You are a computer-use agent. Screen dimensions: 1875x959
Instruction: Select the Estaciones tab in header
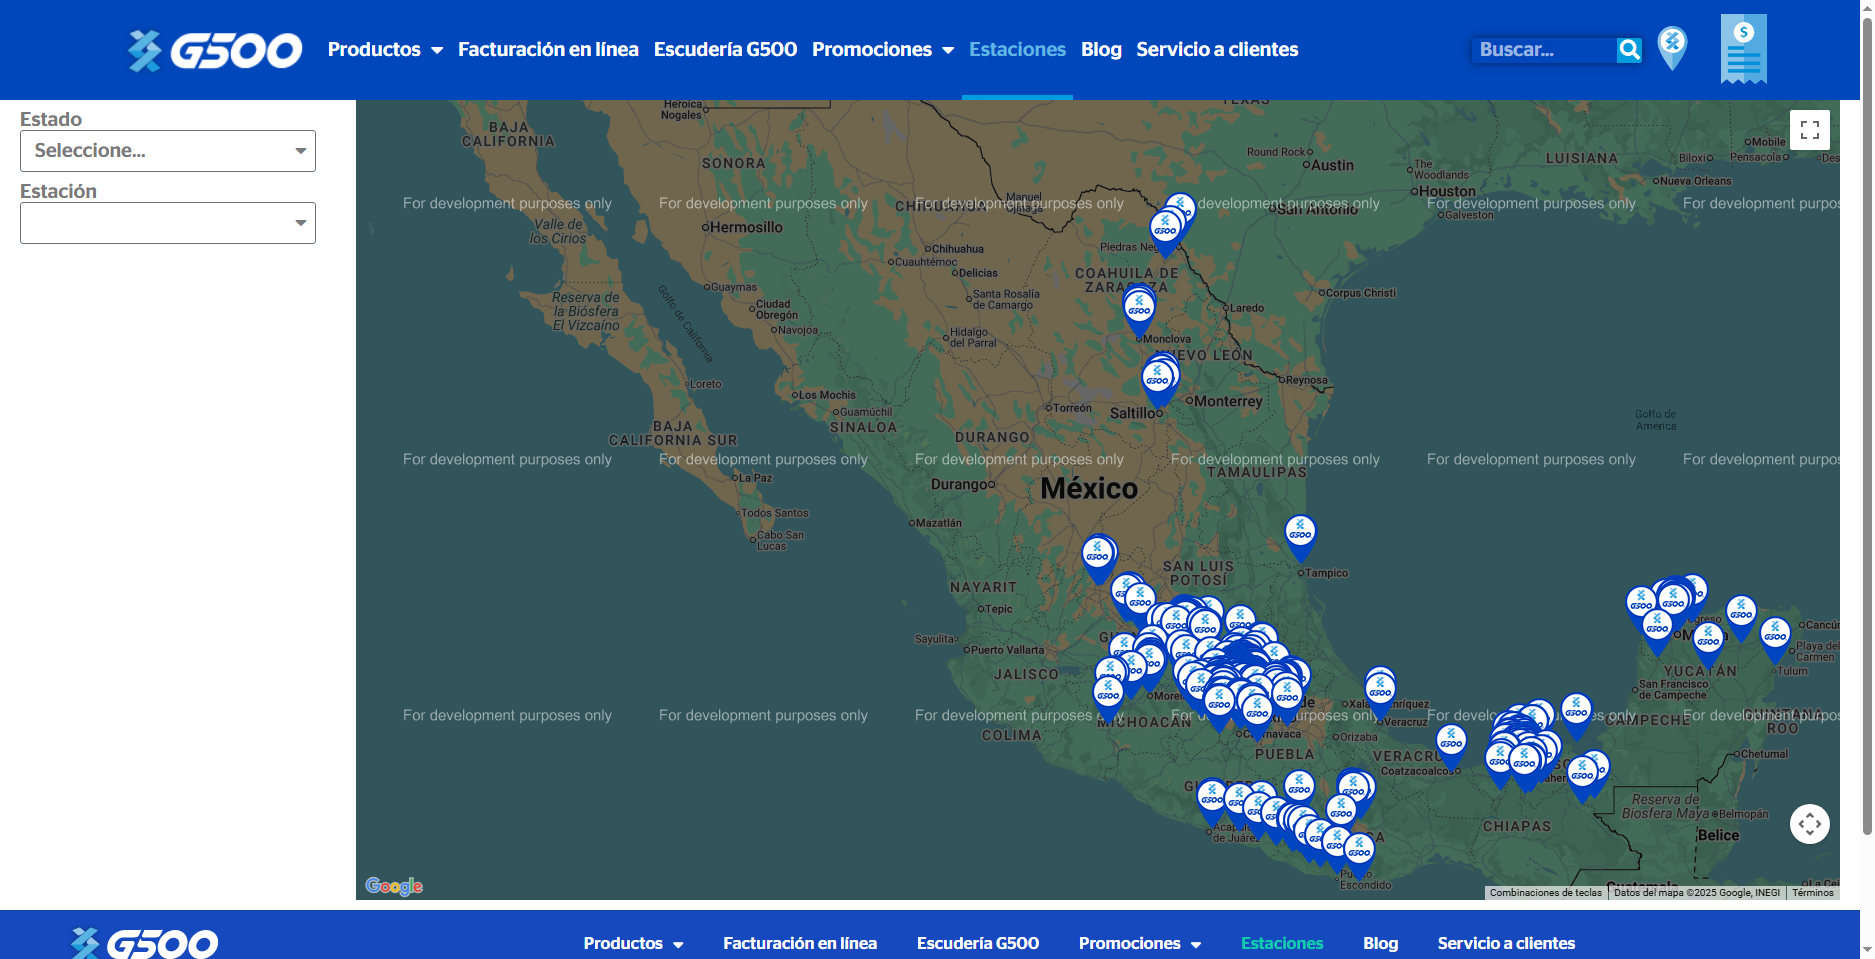(x=1017, y=49)
